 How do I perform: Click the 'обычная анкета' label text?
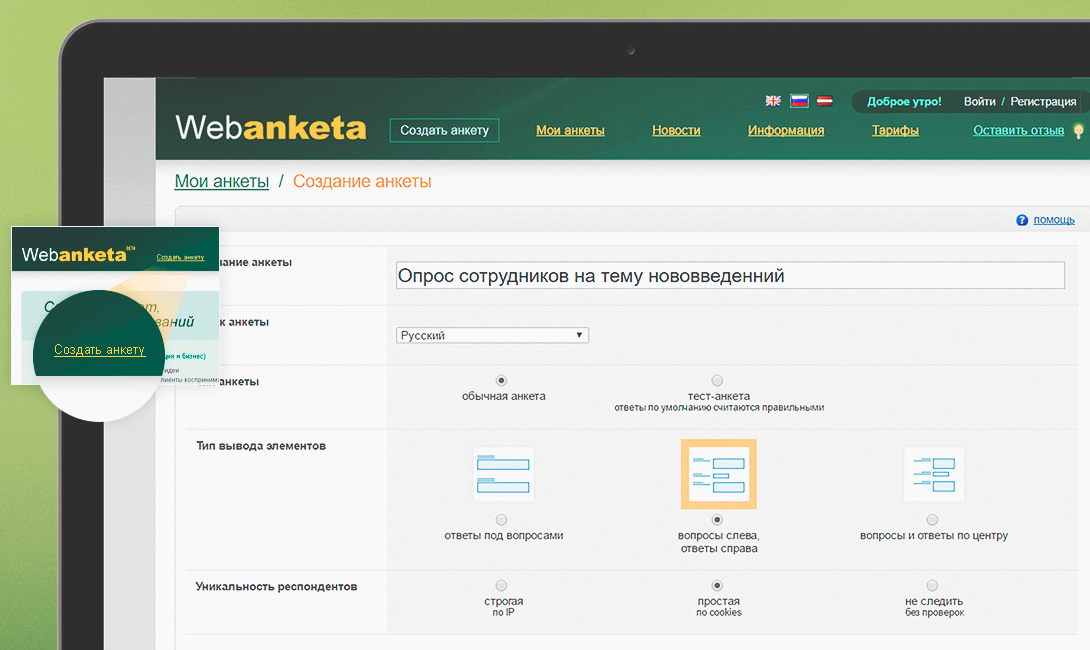503,396
